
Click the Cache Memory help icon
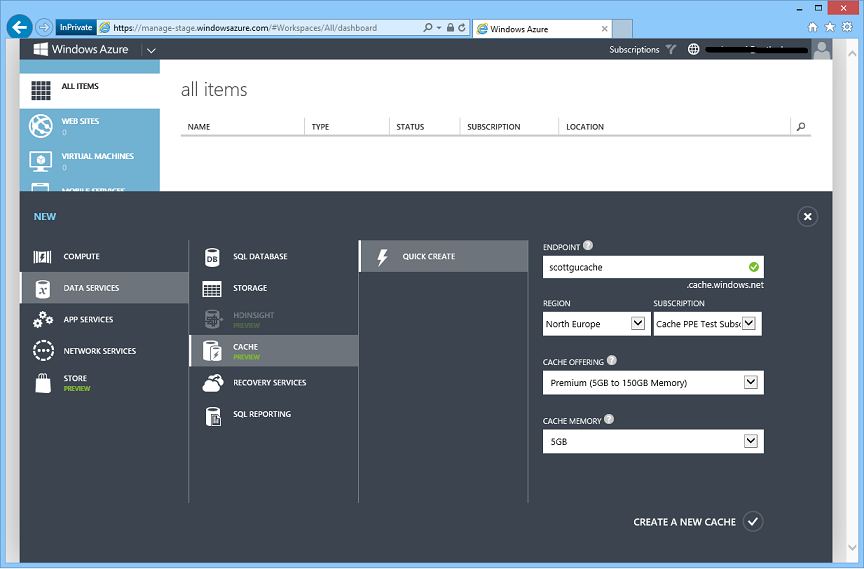[609, 419]
